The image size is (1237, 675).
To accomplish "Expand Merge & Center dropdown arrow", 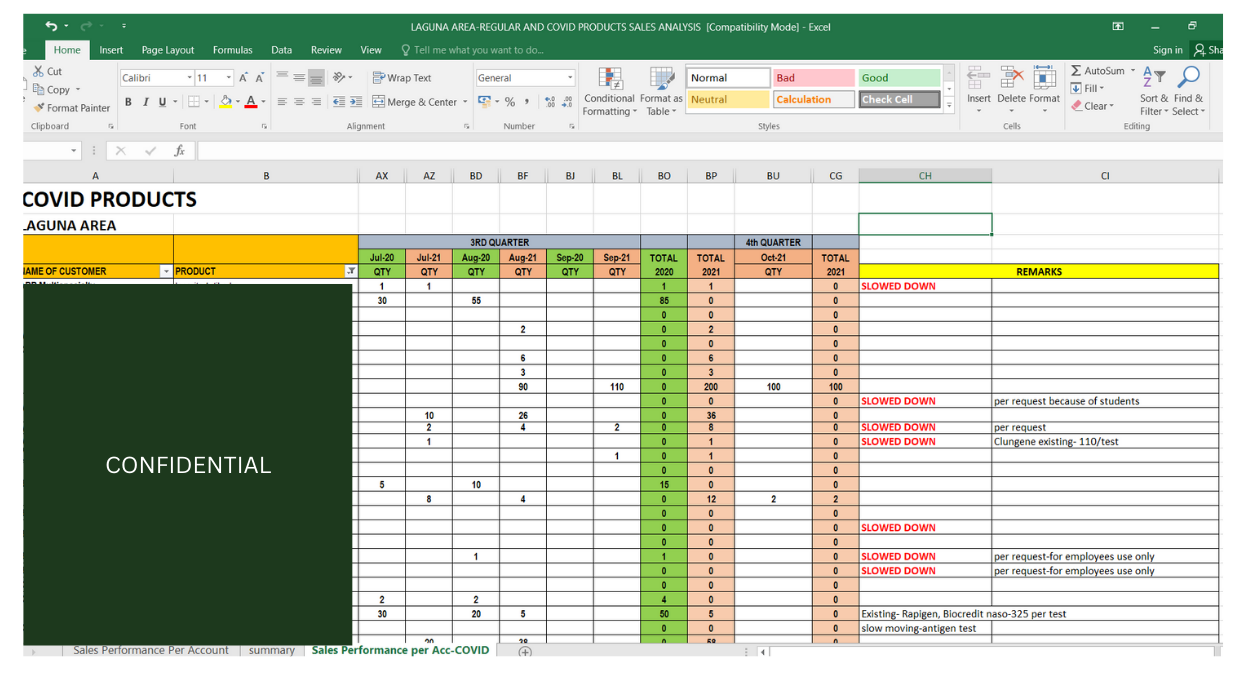I will click(x=465, y=102).
